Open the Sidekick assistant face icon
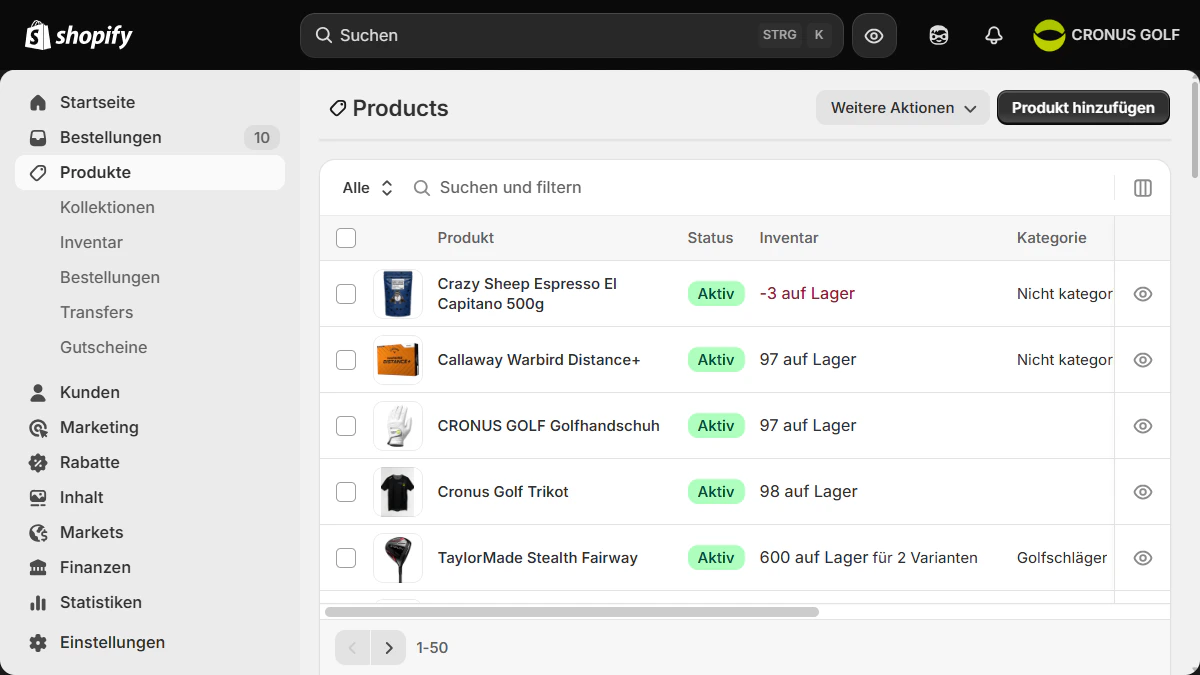The width and height of the screenshot is (1200, 675). pos(938,35)
